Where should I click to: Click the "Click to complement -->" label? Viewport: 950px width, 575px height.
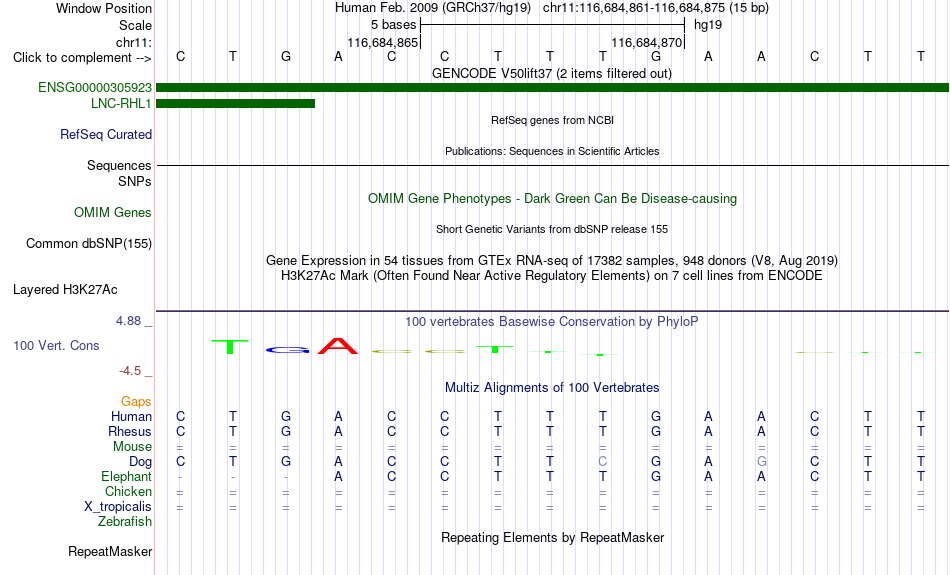[x=82, y=58]
